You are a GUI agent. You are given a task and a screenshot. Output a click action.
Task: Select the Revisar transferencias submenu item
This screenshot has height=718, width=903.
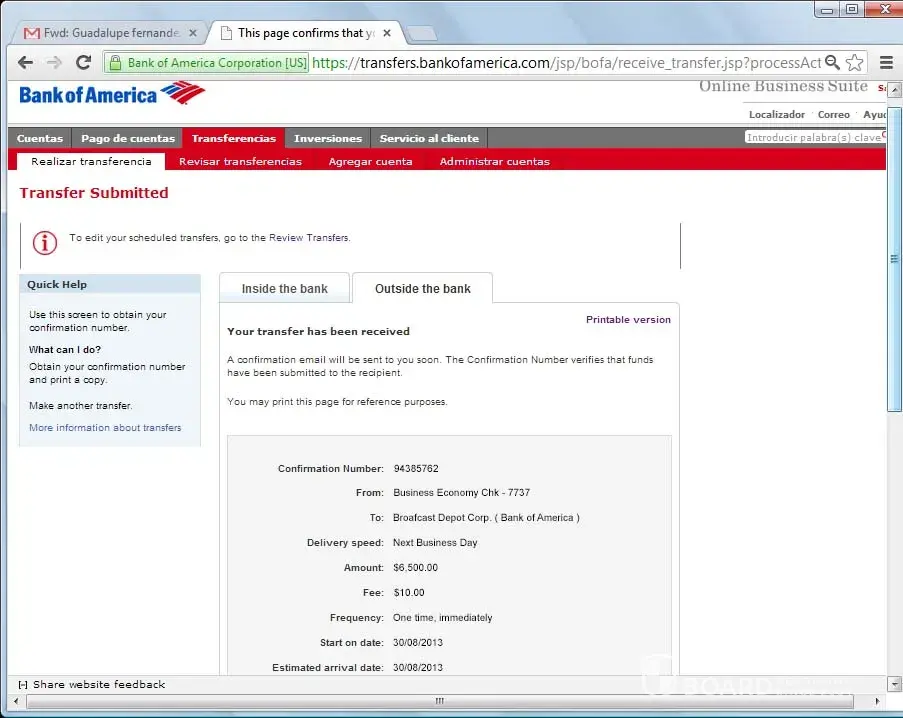pyautogui.click(x=240, y=161)
